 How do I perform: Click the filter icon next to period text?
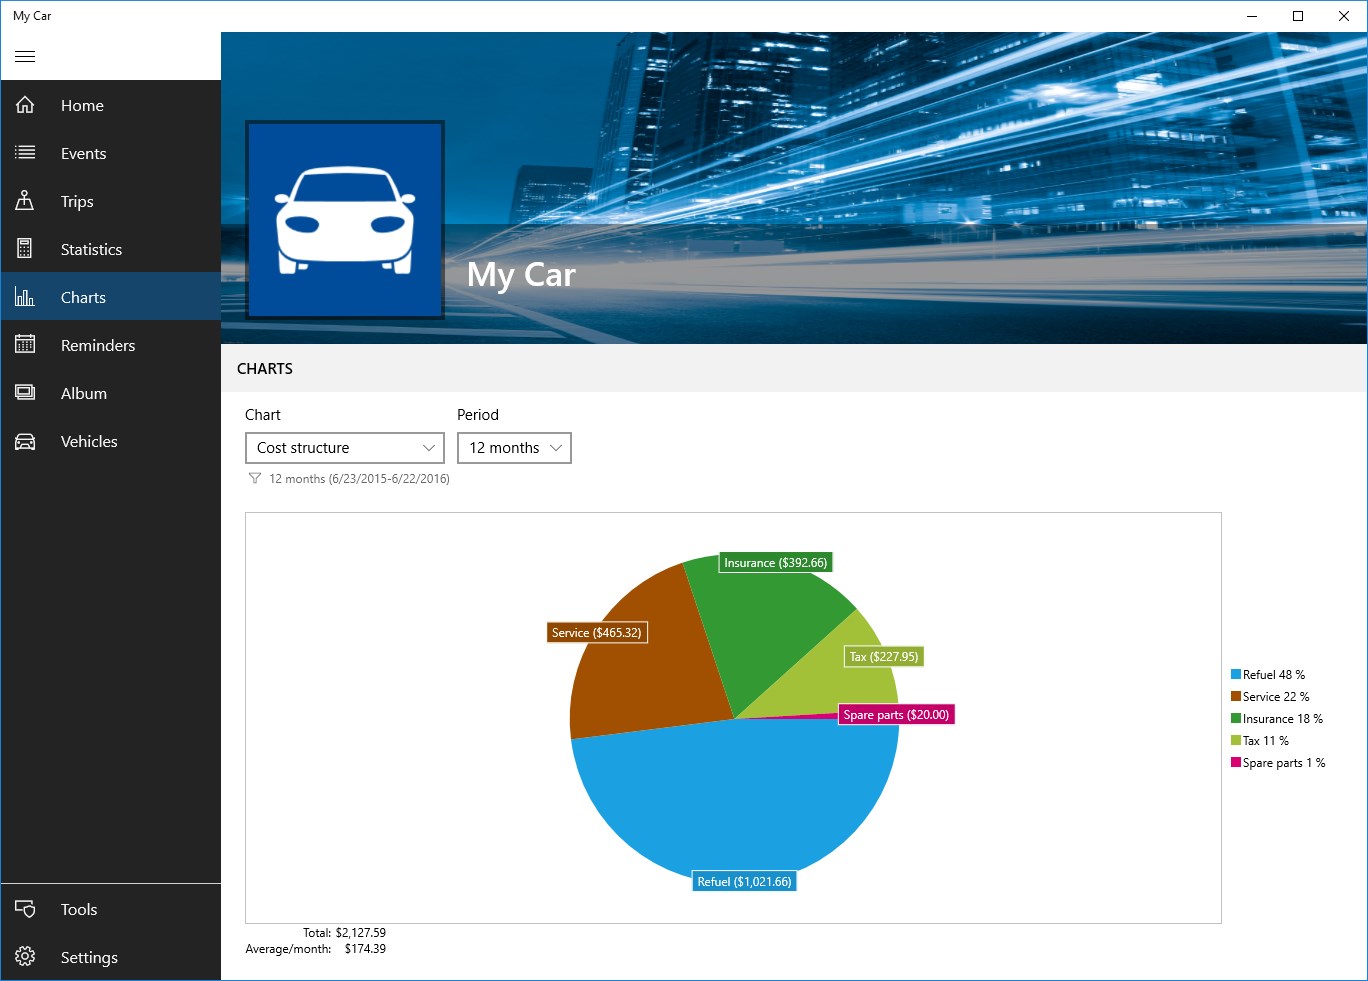[254, 479]
